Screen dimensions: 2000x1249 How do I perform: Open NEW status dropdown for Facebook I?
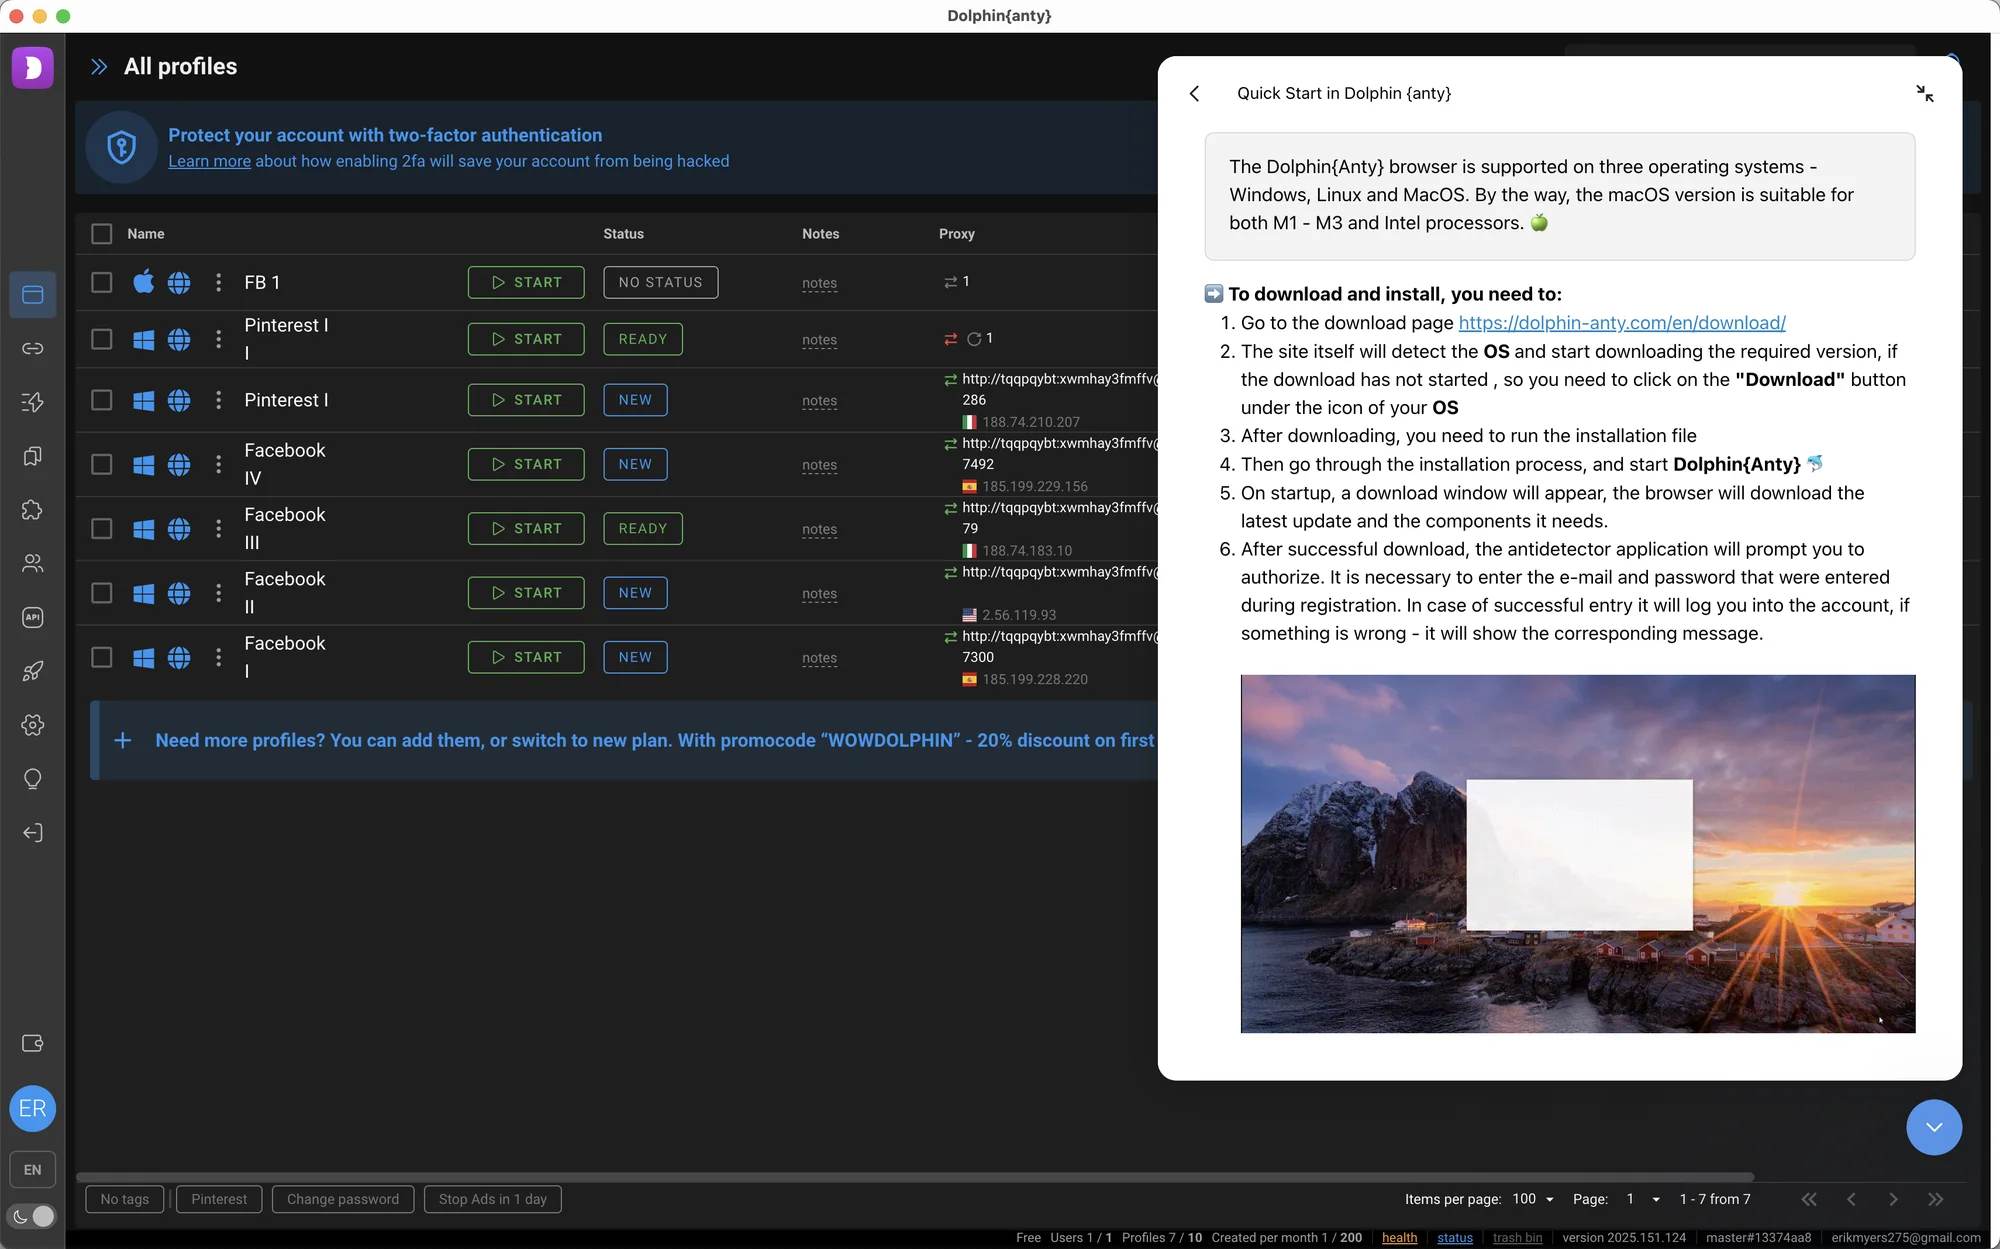[x=635, y=657]
